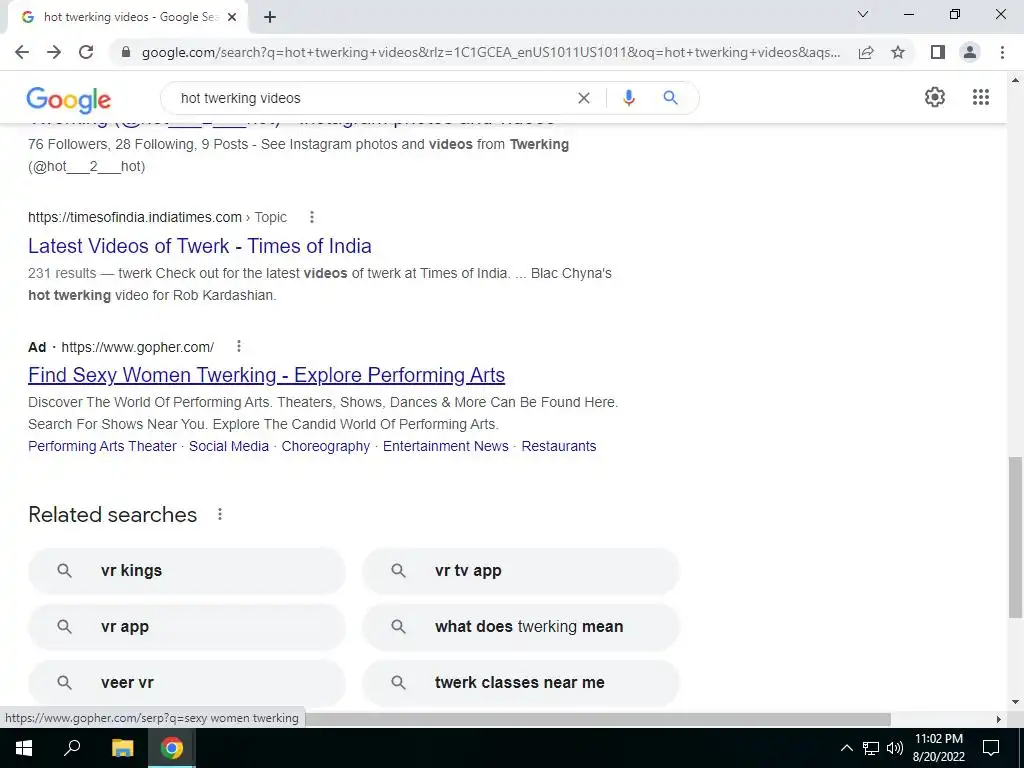Show hidden system tray icons
Image resolution: width=1024 pixels, height=768 pixels.
(846, 748)
